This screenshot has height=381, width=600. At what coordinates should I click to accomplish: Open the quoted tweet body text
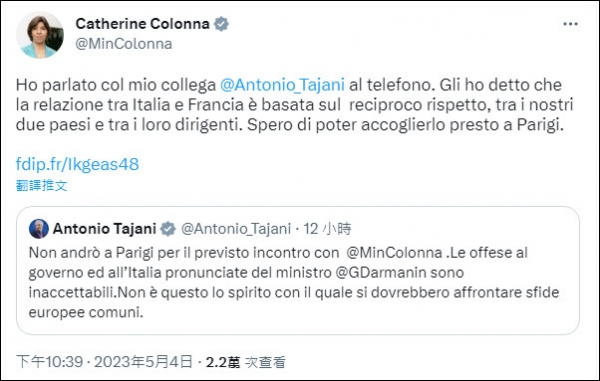pos(294,282)
